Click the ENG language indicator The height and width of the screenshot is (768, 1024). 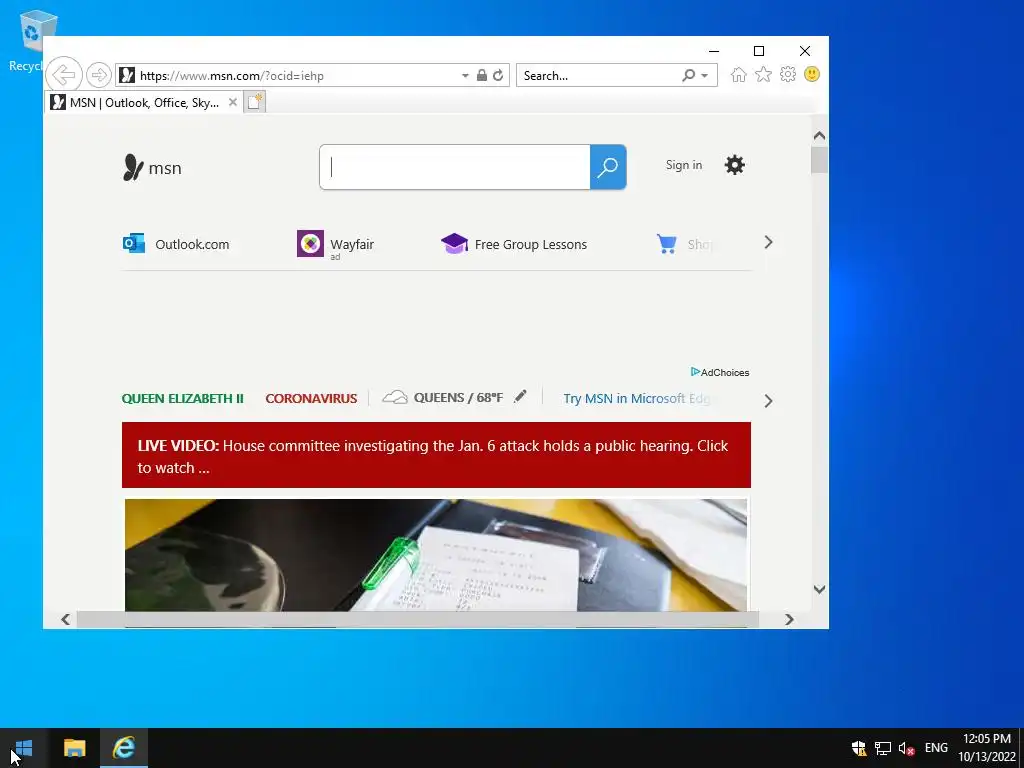point(936,748)
